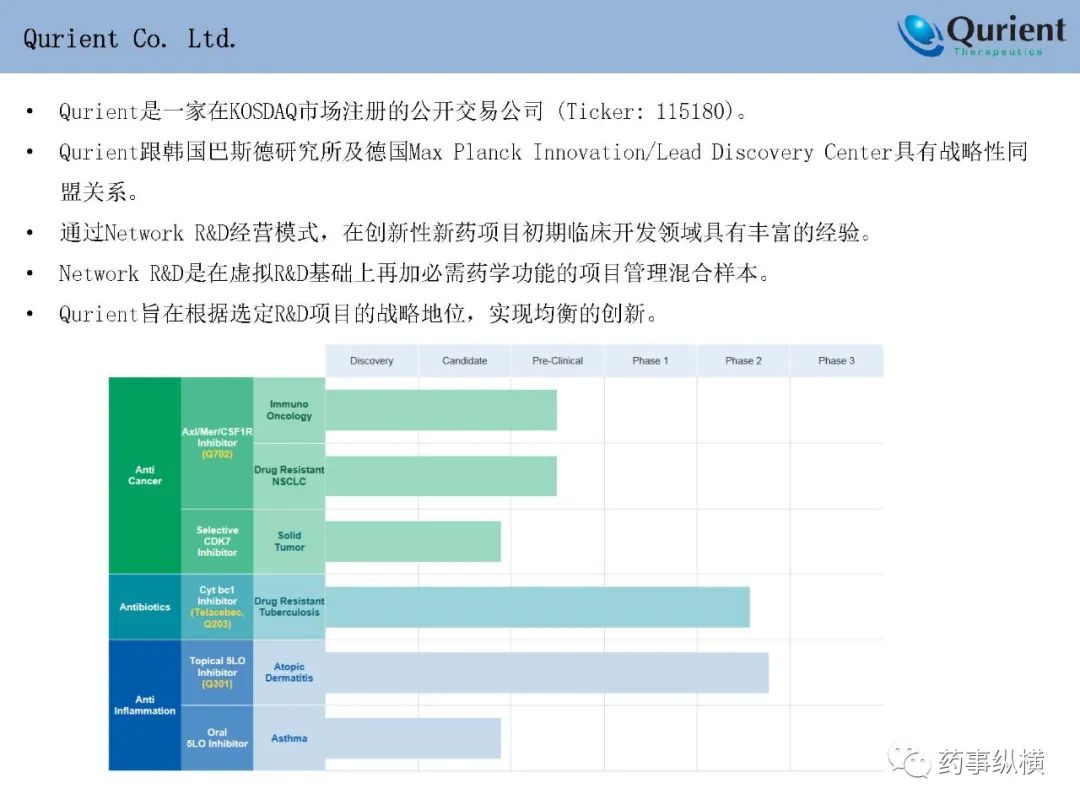Click the Asthma indication cell

(289, 738)
